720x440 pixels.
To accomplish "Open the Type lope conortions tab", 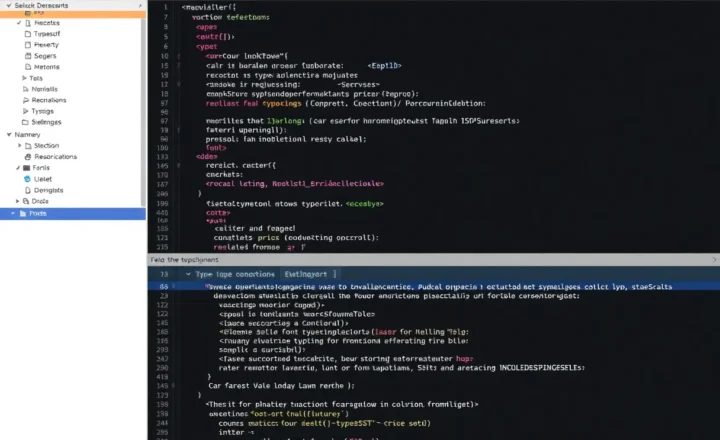I will tap(235, 274).
